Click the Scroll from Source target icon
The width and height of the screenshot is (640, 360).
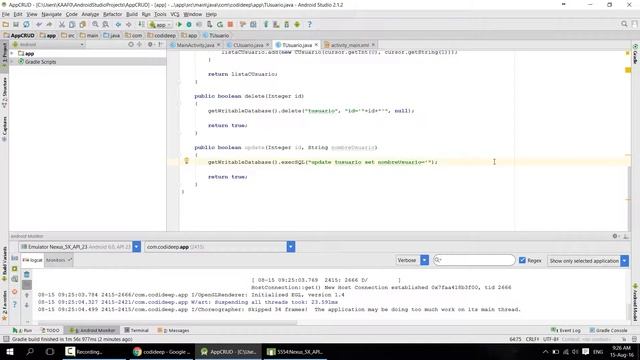pyautogui.click(x=131, y=44)
